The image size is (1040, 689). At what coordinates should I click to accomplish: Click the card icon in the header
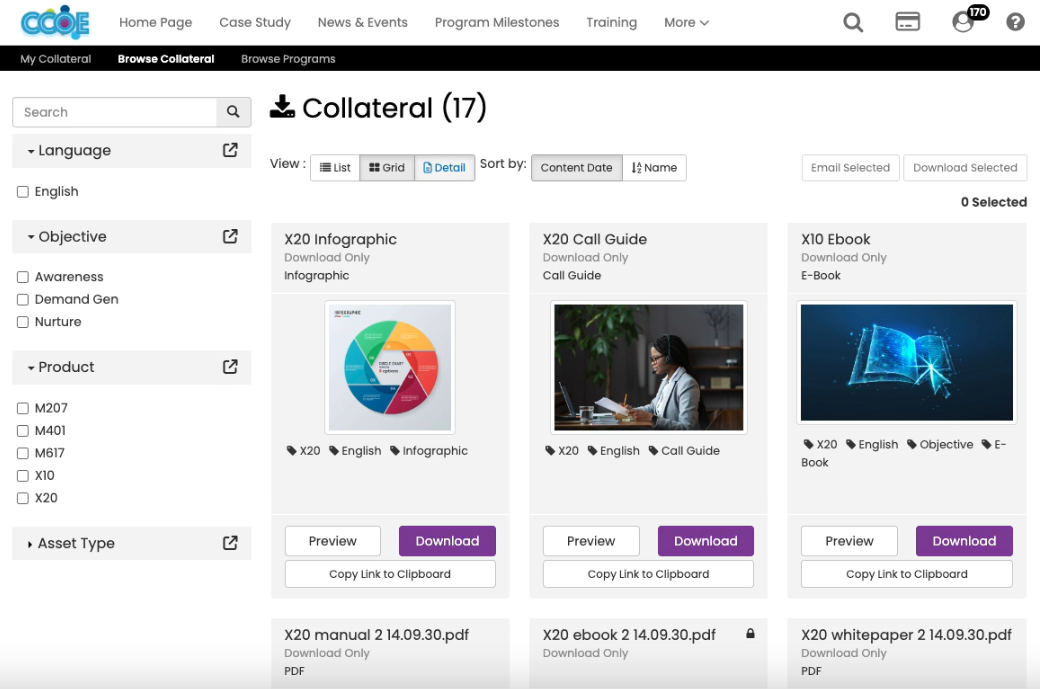click(x=907, y=21)
